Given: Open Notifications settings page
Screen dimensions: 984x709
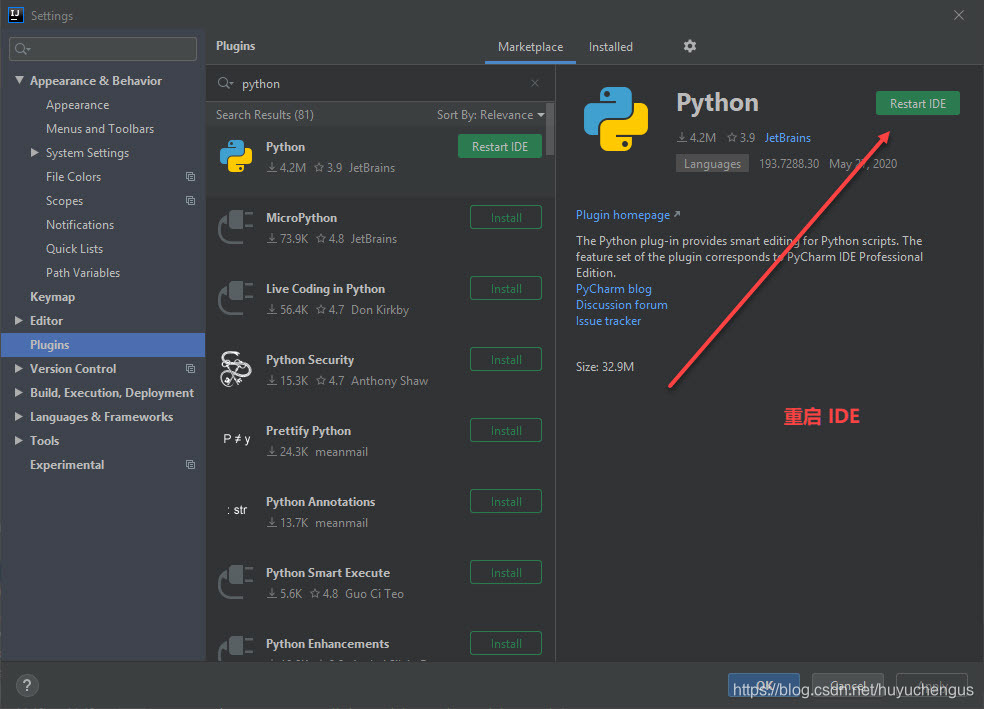Looking at the screenshot, I should [x=80, y=225].
